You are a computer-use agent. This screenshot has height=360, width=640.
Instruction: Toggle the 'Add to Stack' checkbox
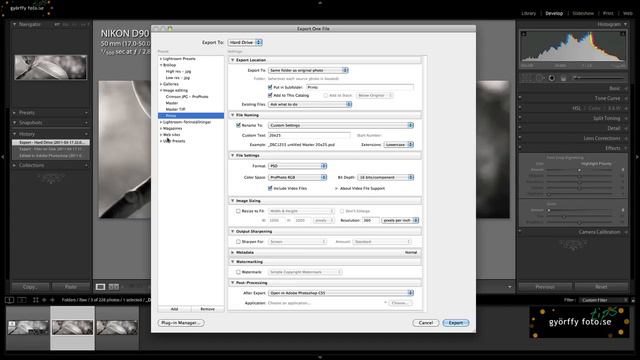click(326, 95)
